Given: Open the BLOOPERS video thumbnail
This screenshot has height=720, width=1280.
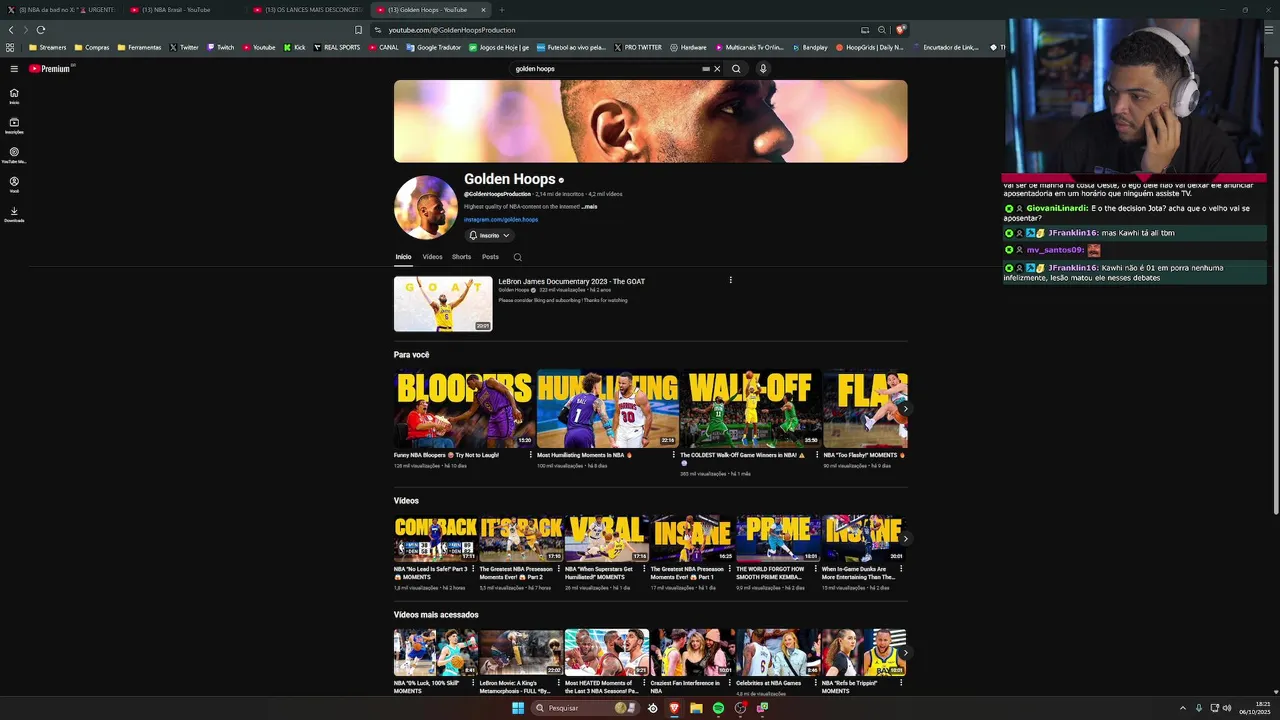Looking at the screenshot, I should pos(464,409).
